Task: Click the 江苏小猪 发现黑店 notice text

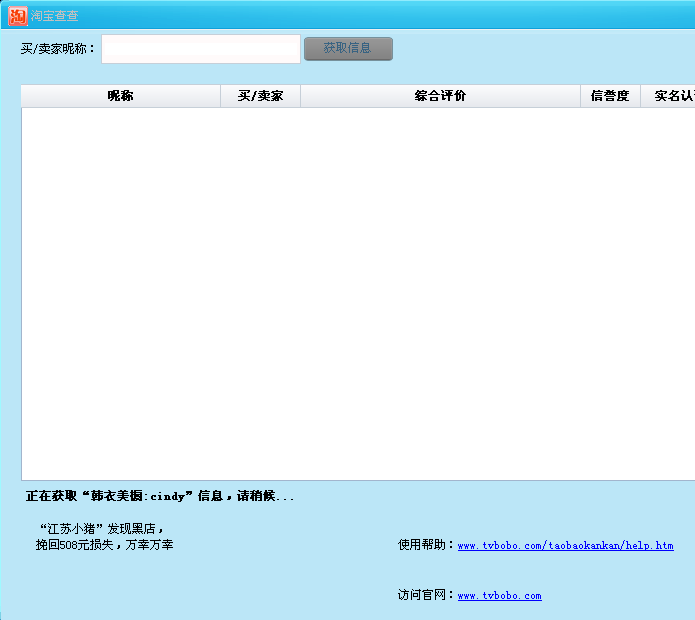Action: coord(102,528)
